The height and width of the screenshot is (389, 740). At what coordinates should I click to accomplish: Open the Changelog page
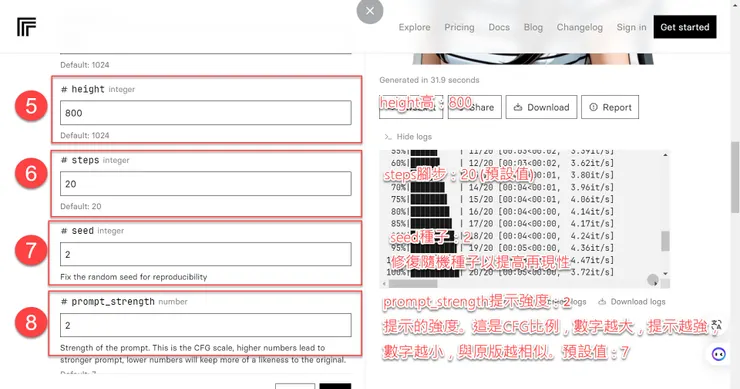[x=580, y=27]
